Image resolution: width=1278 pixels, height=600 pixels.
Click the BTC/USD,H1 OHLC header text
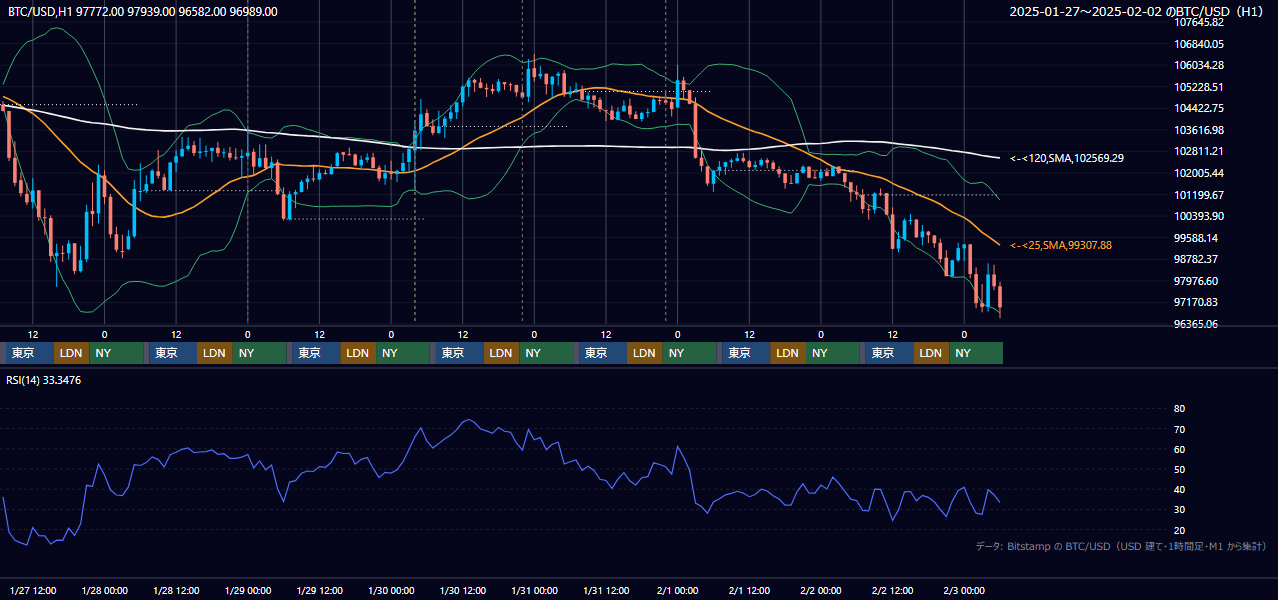[143, 11]
